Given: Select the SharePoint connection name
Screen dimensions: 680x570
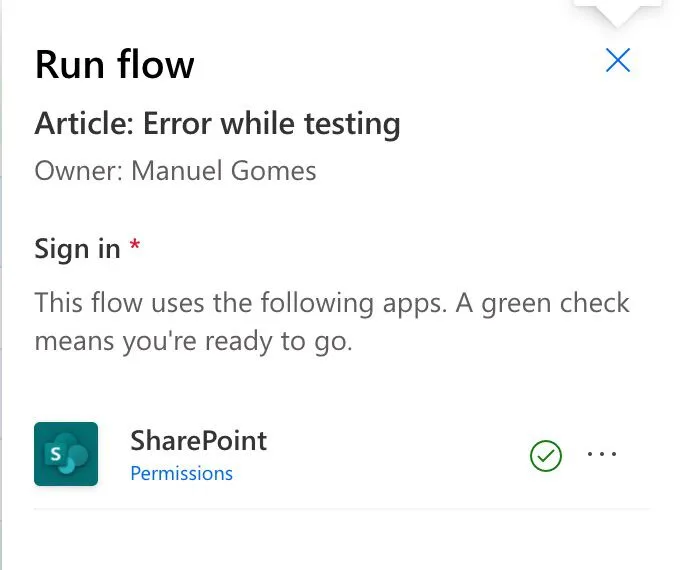Looking at the screenshot, I should (198, 440).
